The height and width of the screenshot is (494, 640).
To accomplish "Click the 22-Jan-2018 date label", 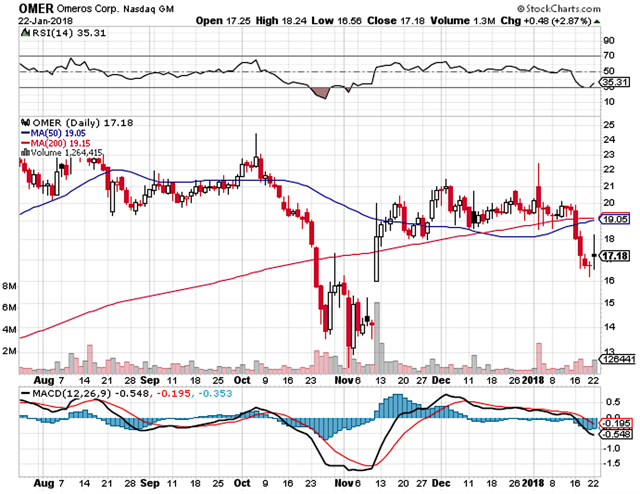I will 45,21.
